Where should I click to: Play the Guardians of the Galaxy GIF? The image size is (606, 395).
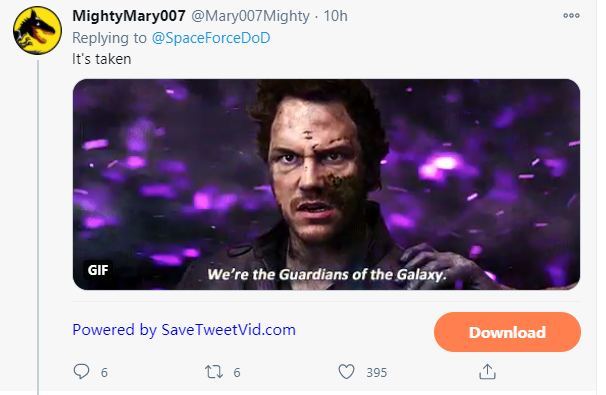[326, 184]
